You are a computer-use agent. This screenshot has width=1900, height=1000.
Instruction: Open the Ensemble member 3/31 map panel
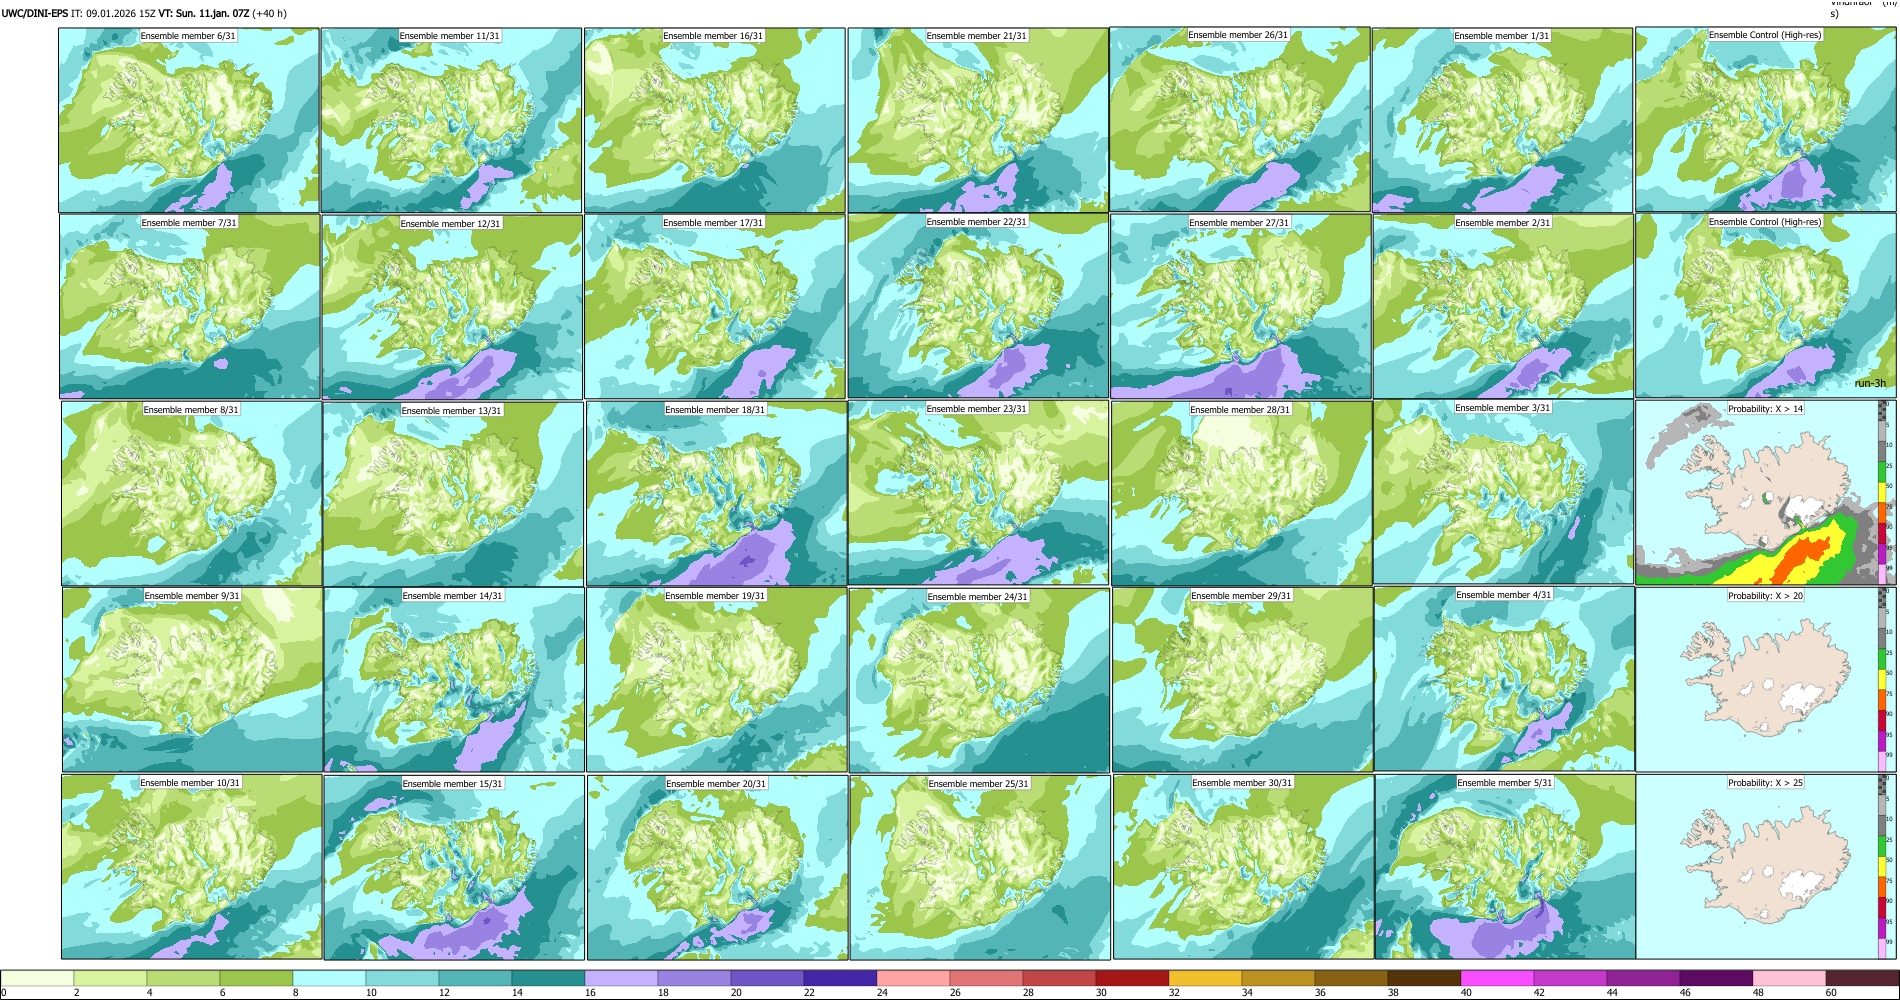(1503, 492)
